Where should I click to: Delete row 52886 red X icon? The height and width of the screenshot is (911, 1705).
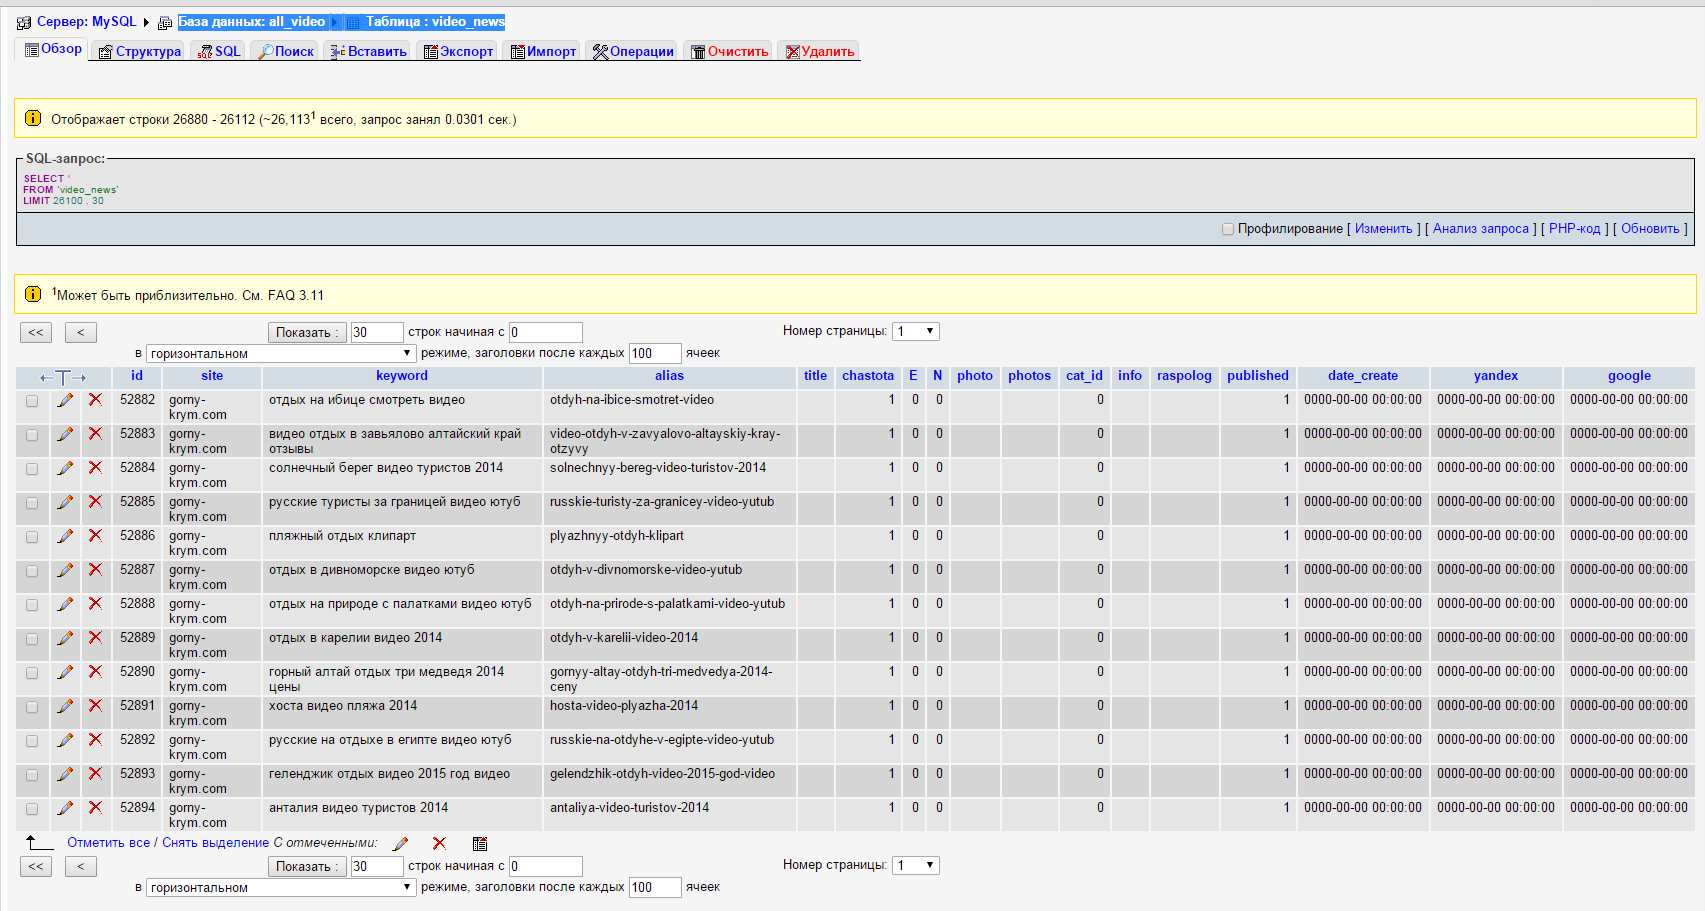(95, 536)
